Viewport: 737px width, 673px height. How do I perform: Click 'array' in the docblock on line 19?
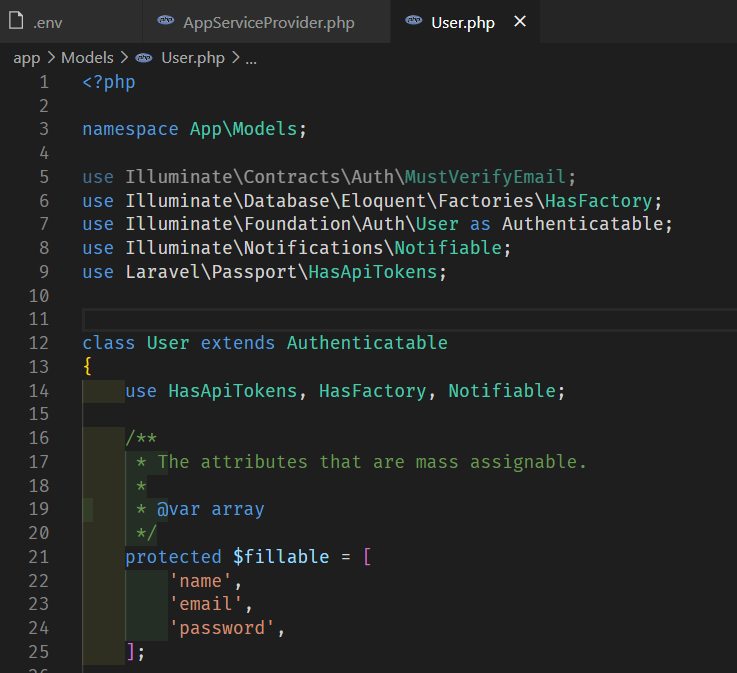(238, 509)
